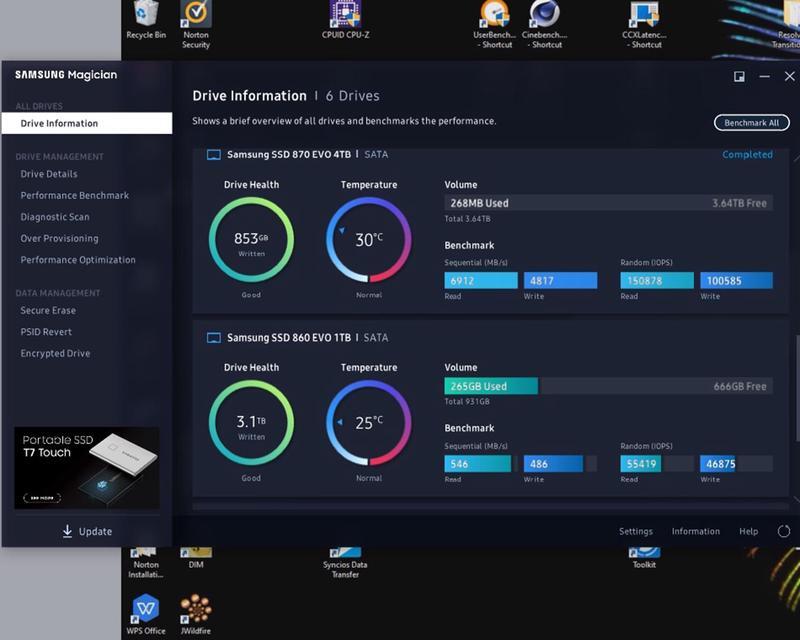This screenshot has height=640, width=800.
Task: Click the Benchmark All button
Action: click(x=752, y=123)
